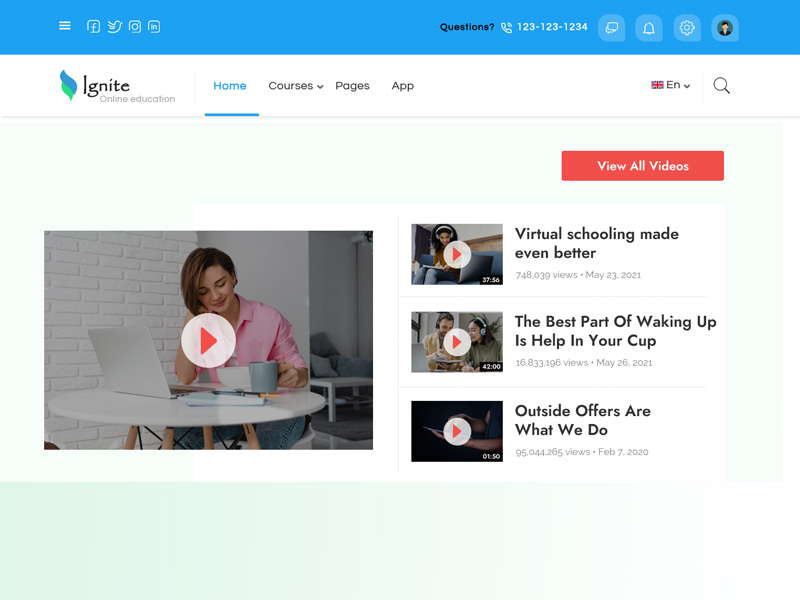Select the Home nav tab
Viewport: 800px width, 600px height.
(x=230, y=86)
